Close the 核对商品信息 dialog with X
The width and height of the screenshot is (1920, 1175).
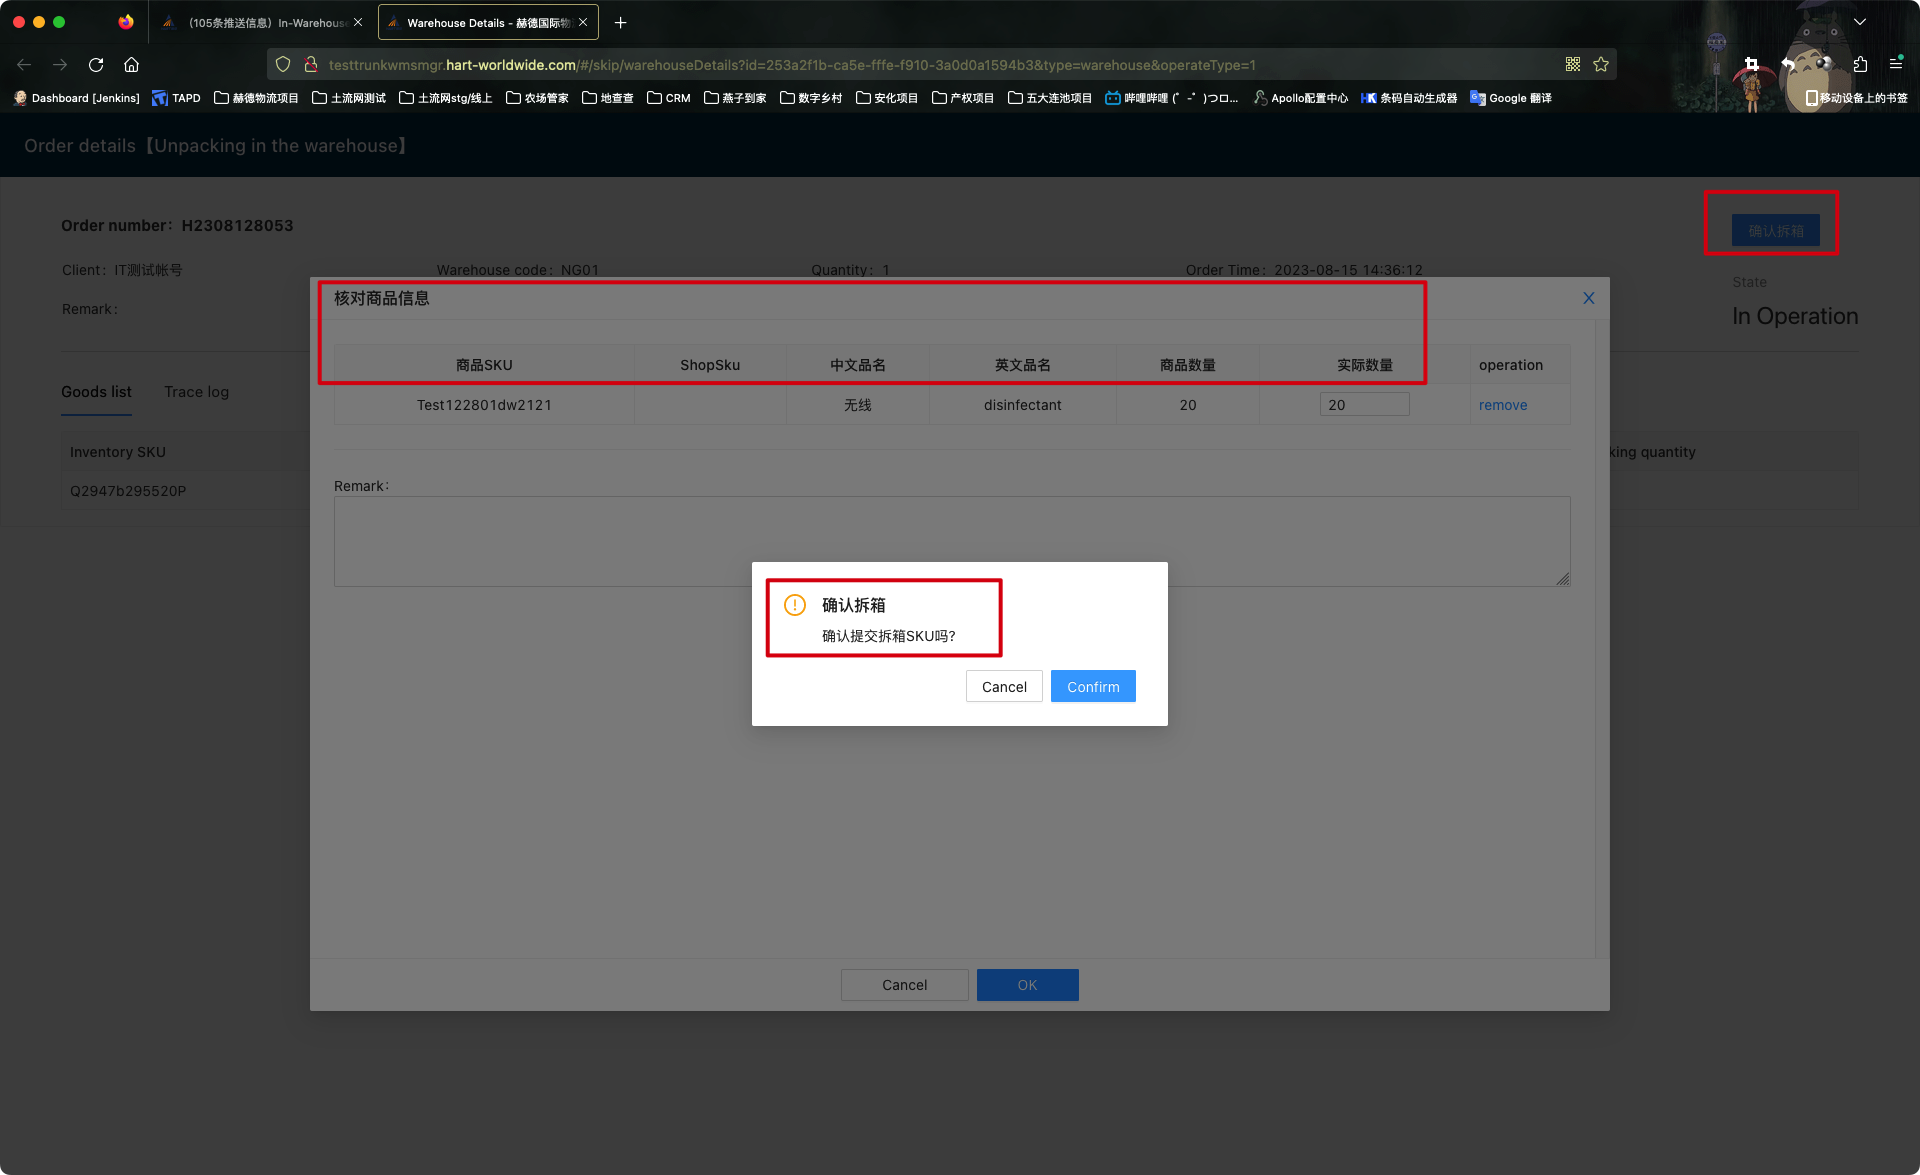tap(1588, 298)
